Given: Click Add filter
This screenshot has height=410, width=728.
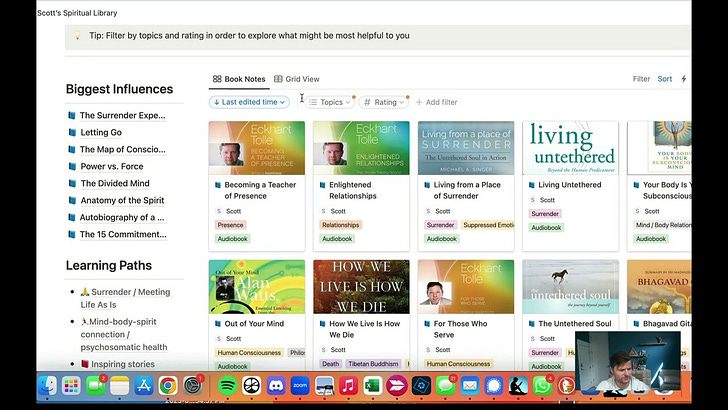Looking at the screenshot, I should pyautogui.click(x=436, y=102).
